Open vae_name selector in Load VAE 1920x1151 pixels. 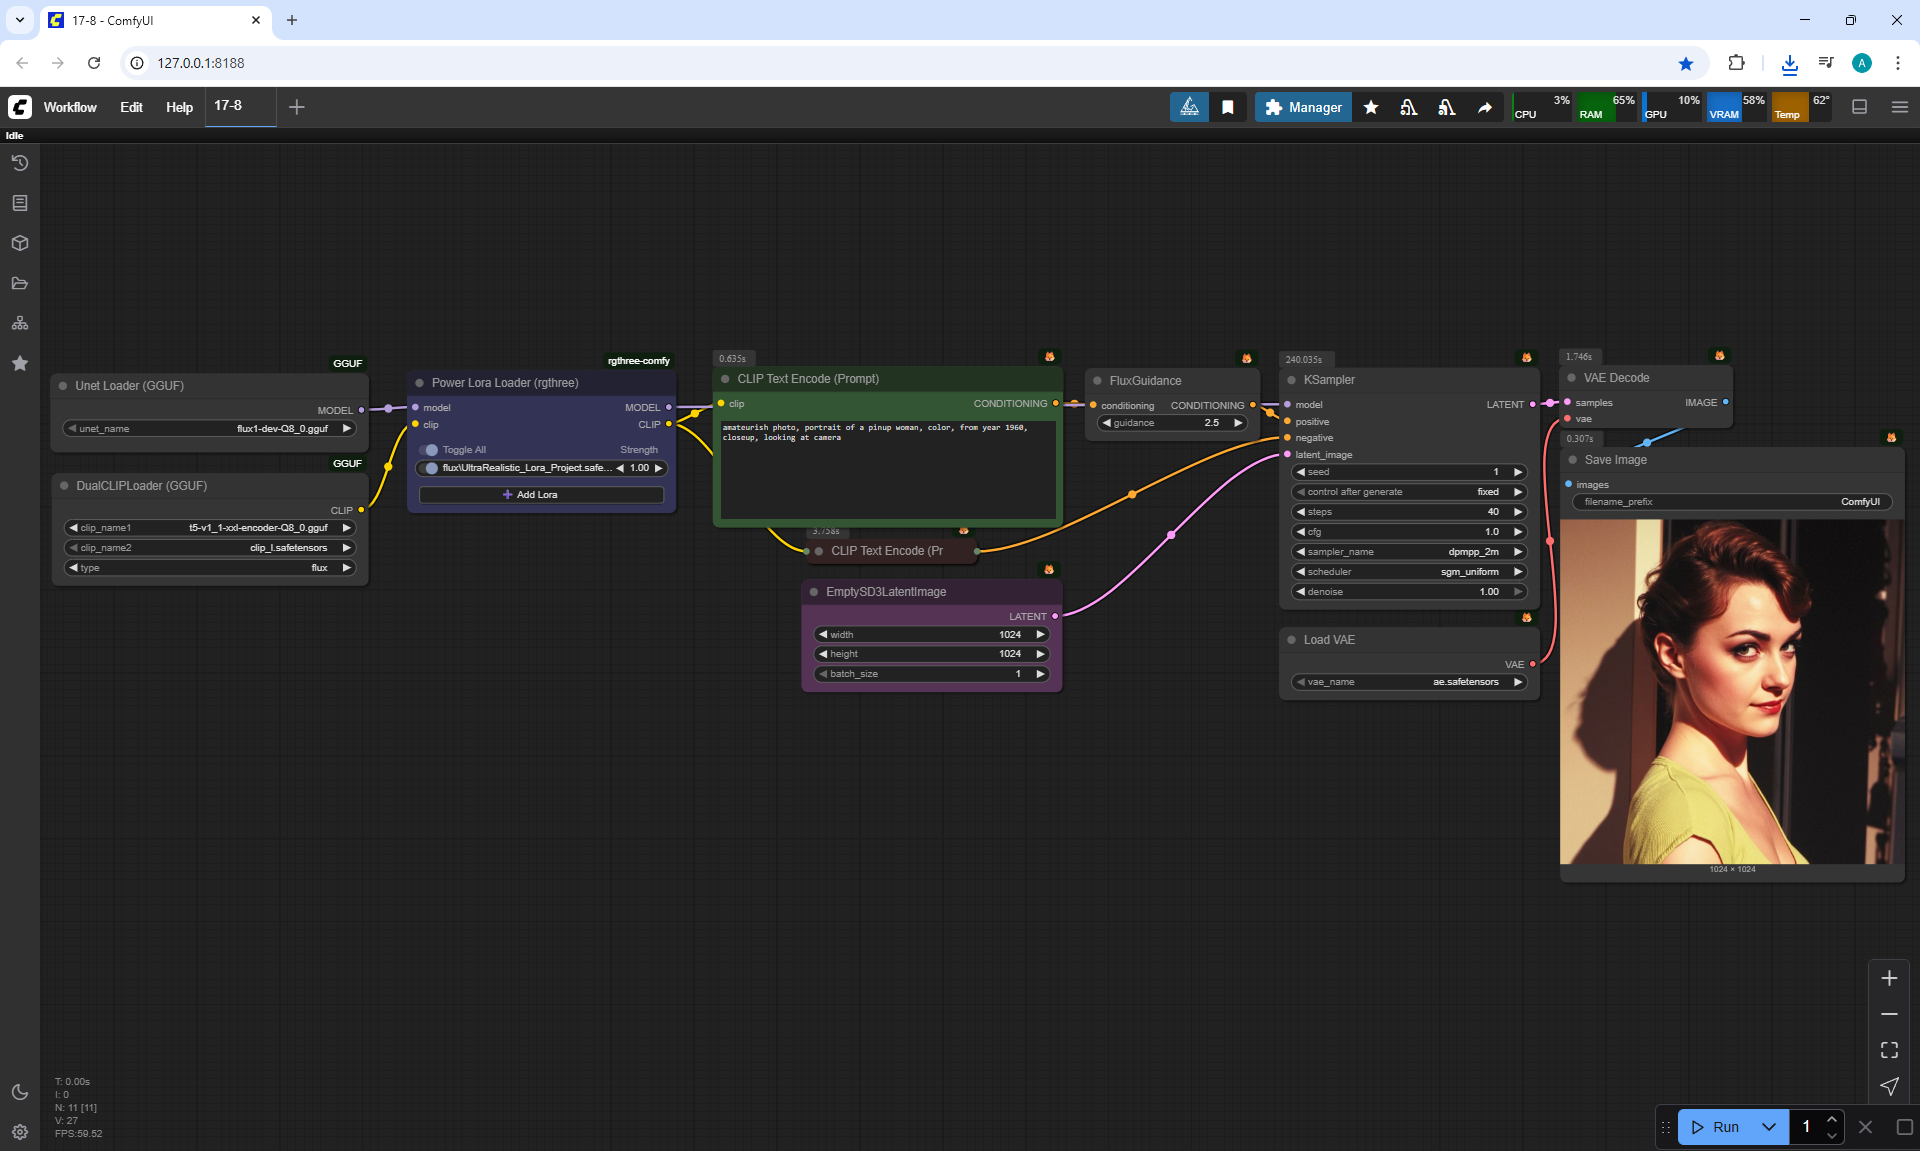[1408, 682]
